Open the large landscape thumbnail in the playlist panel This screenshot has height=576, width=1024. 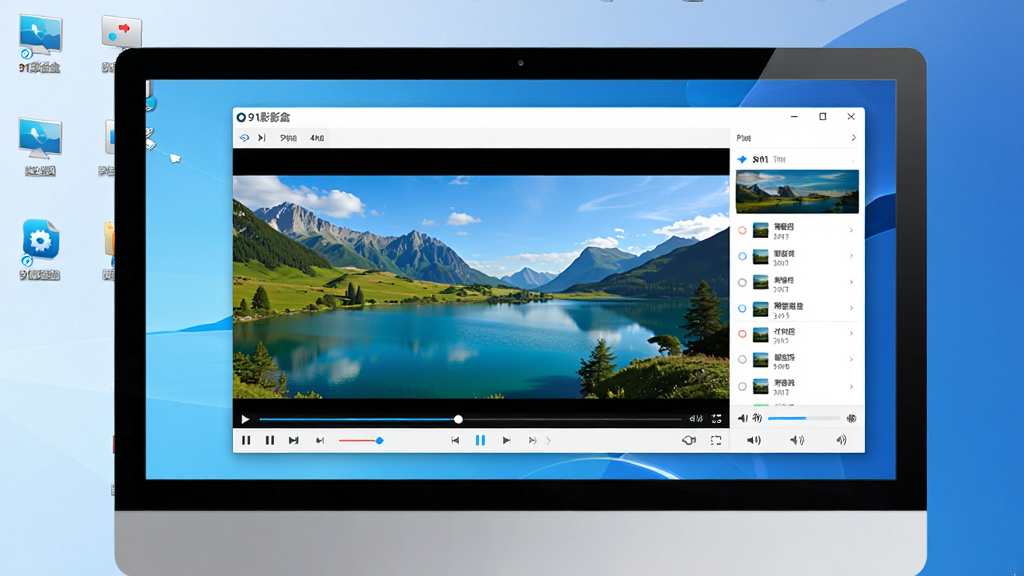click(x=797, y=191)
